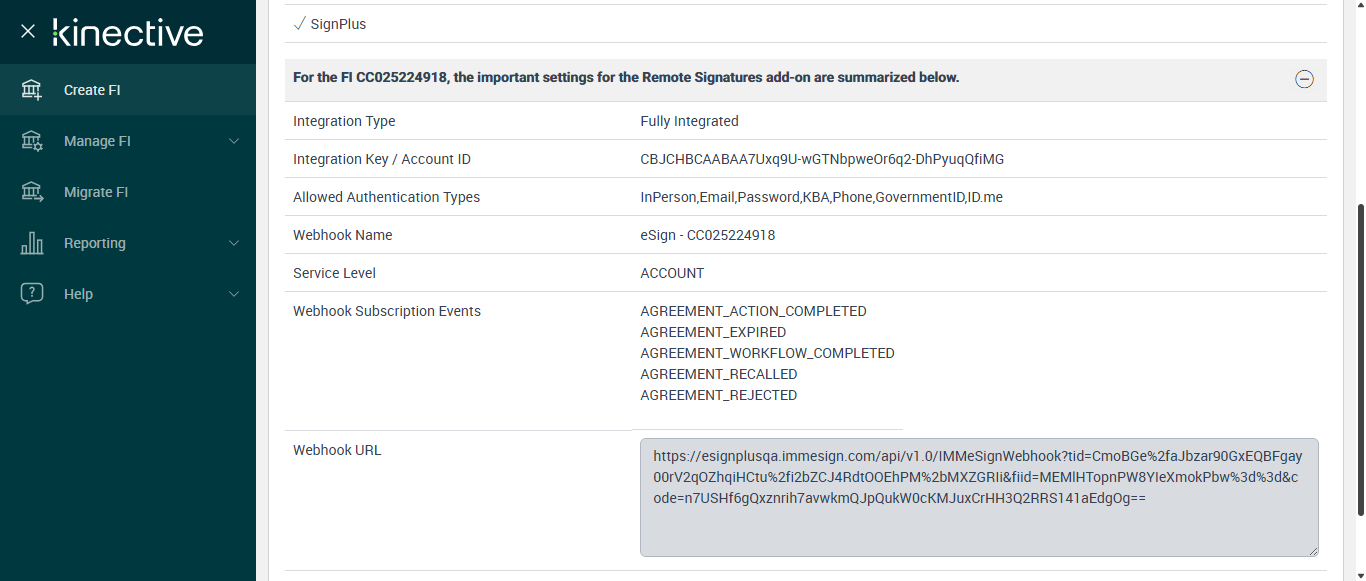1366x581 pixels.
Task: Expand the Help menu chevron
Action: click(234, 294)
